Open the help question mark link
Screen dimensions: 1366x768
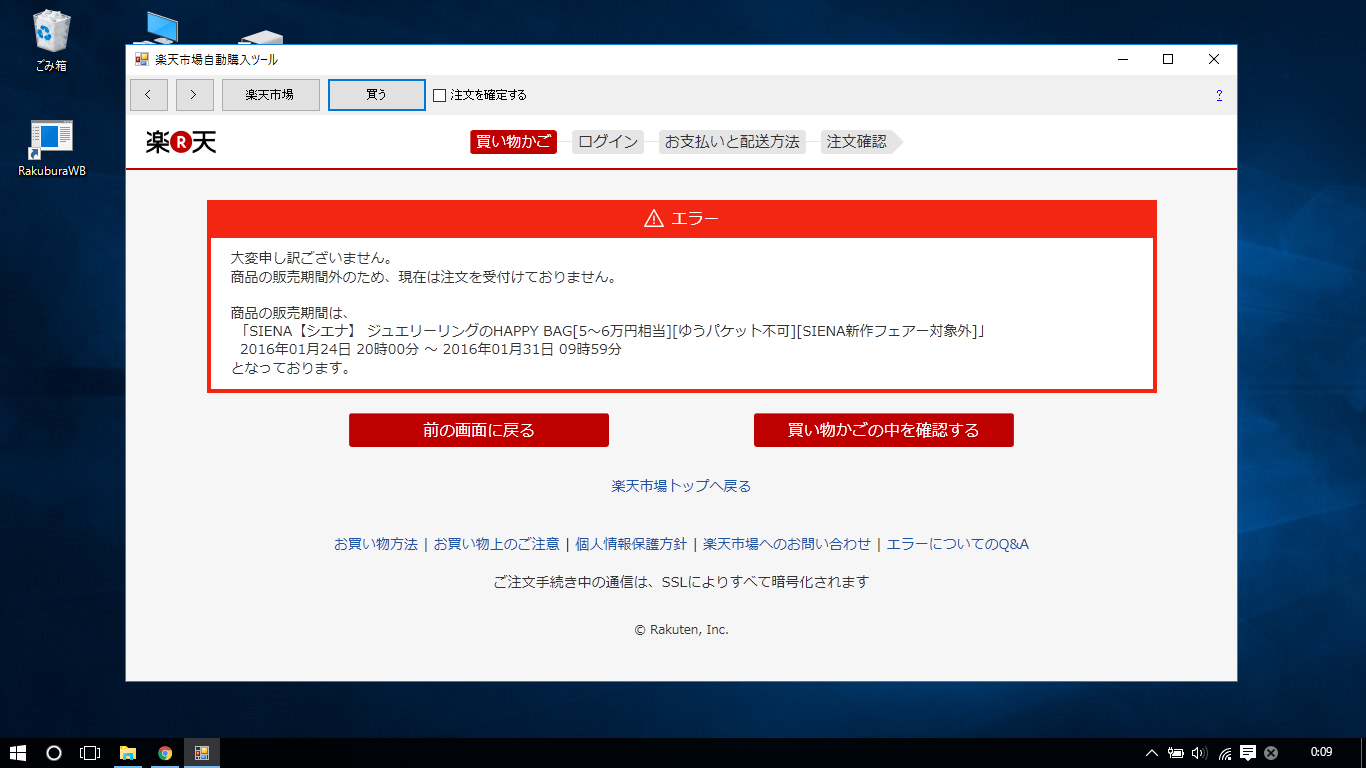click(1219, 95)
